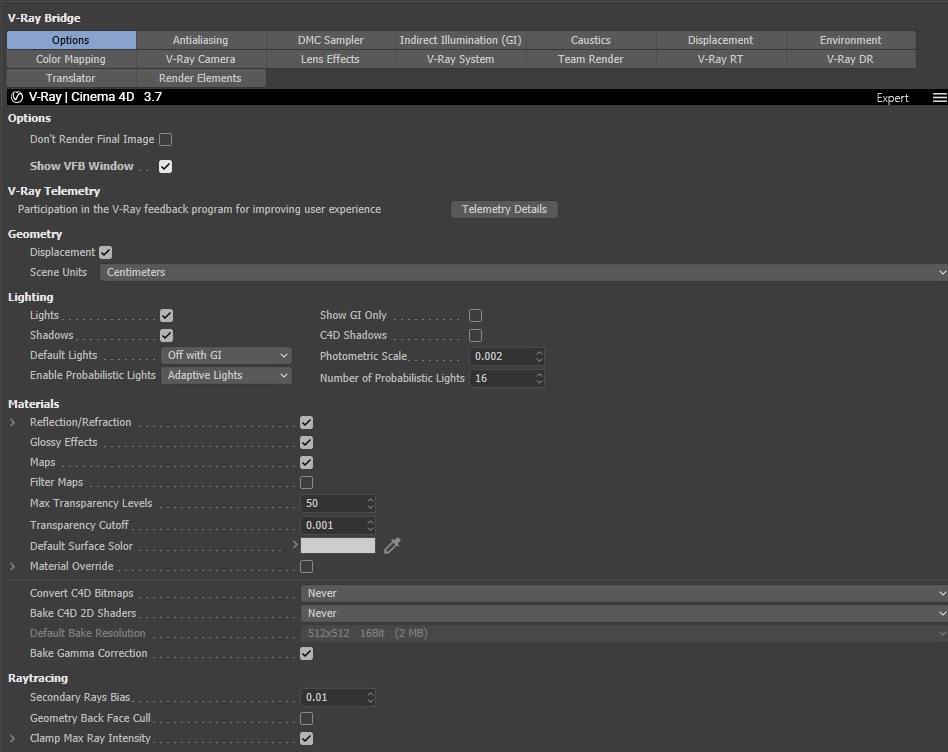Click the Expert mode label
Image resolution: width=948 pixels, height=752 pixels.
(x=892, y=98)
